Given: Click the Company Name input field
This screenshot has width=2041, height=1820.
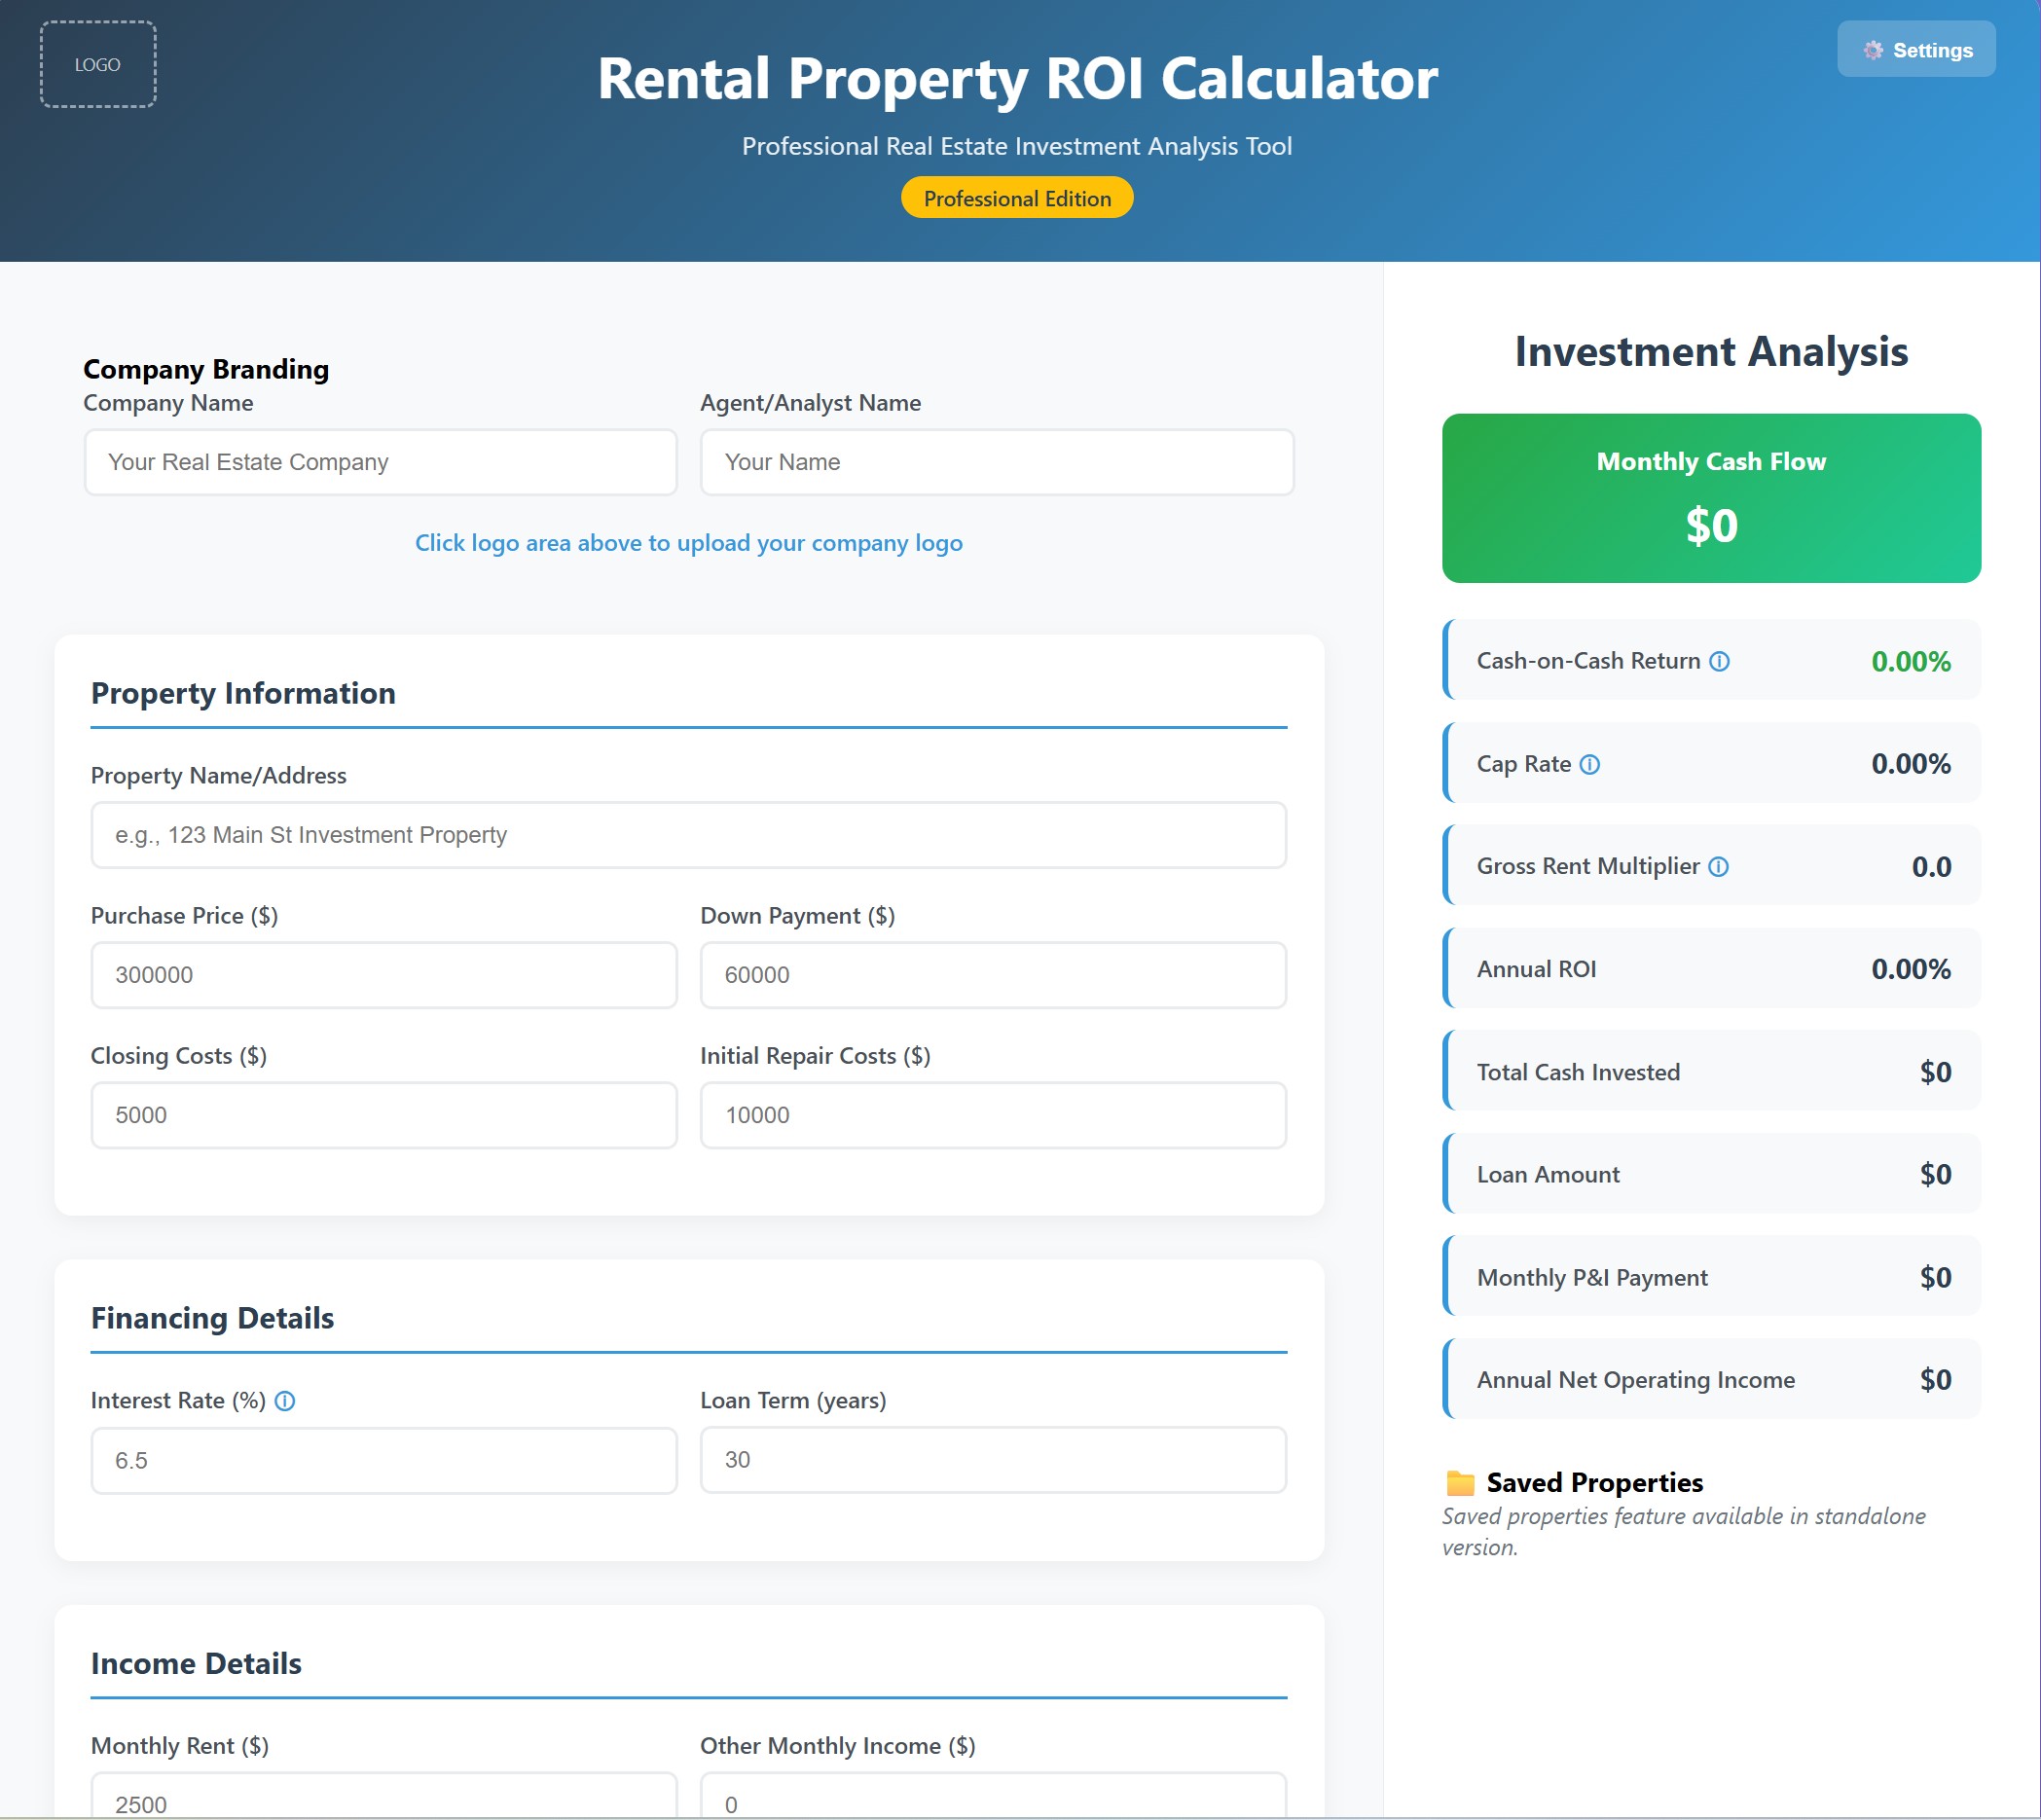Looking at the screenshot, I should tap(381, 462).
